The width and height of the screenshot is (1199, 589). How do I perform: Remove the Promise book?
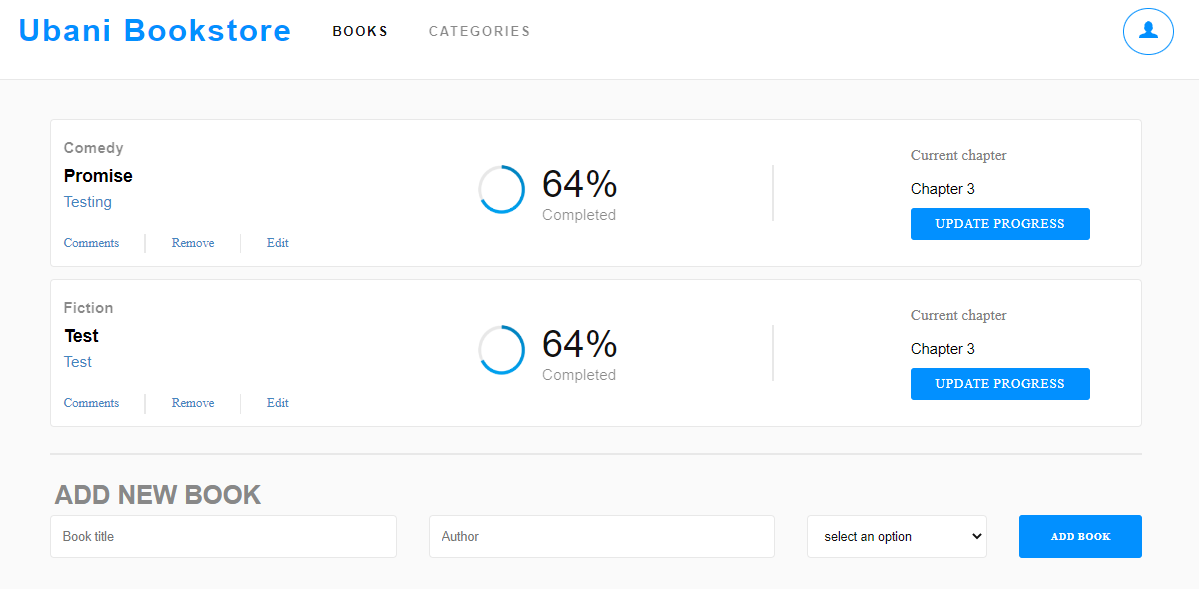[x=192, y=242]
